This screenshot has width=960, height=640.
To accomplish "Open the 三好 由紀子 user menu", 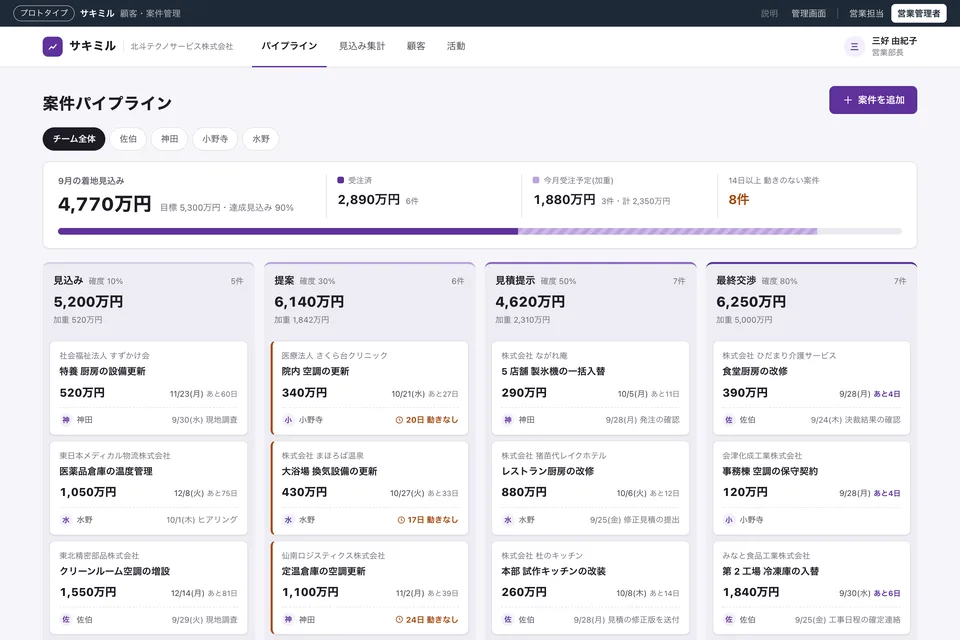I will 880,47.
